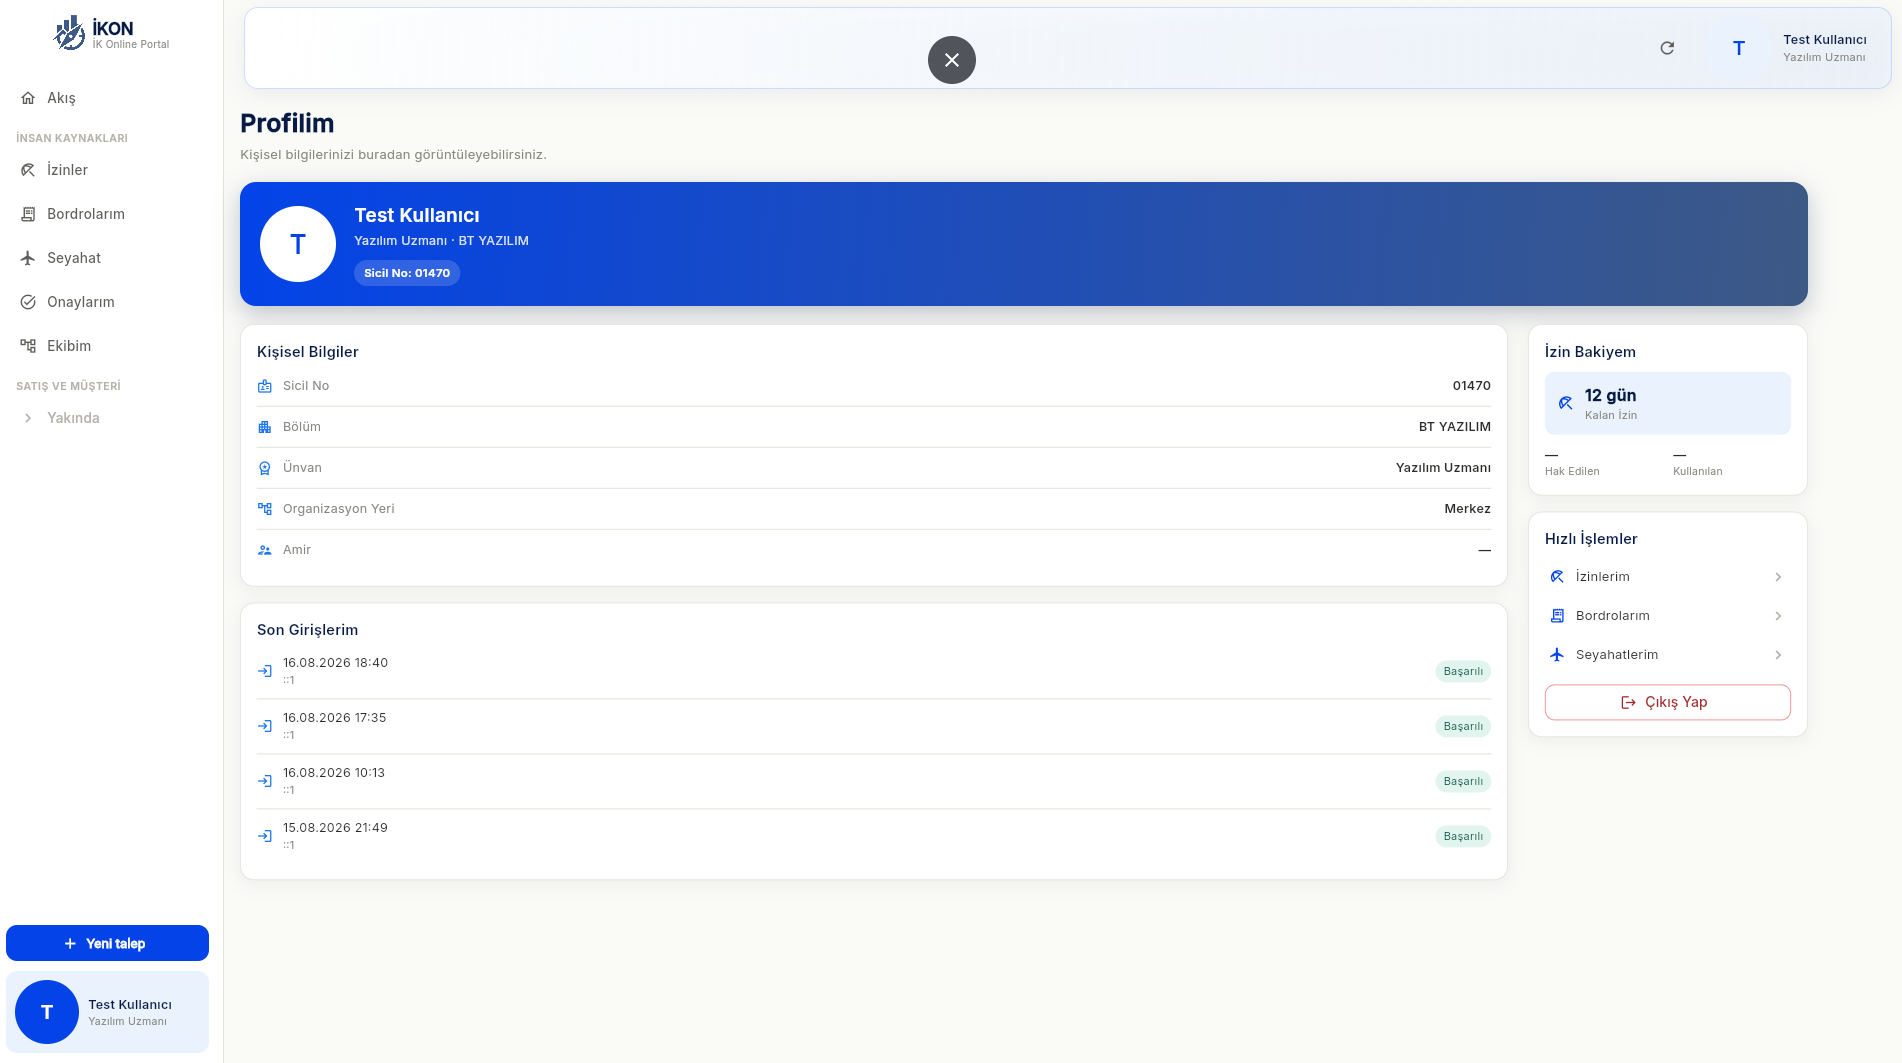Click the login icon for 16.08.2026 17:35
1902x1063 pixels.
pos(265,726)
